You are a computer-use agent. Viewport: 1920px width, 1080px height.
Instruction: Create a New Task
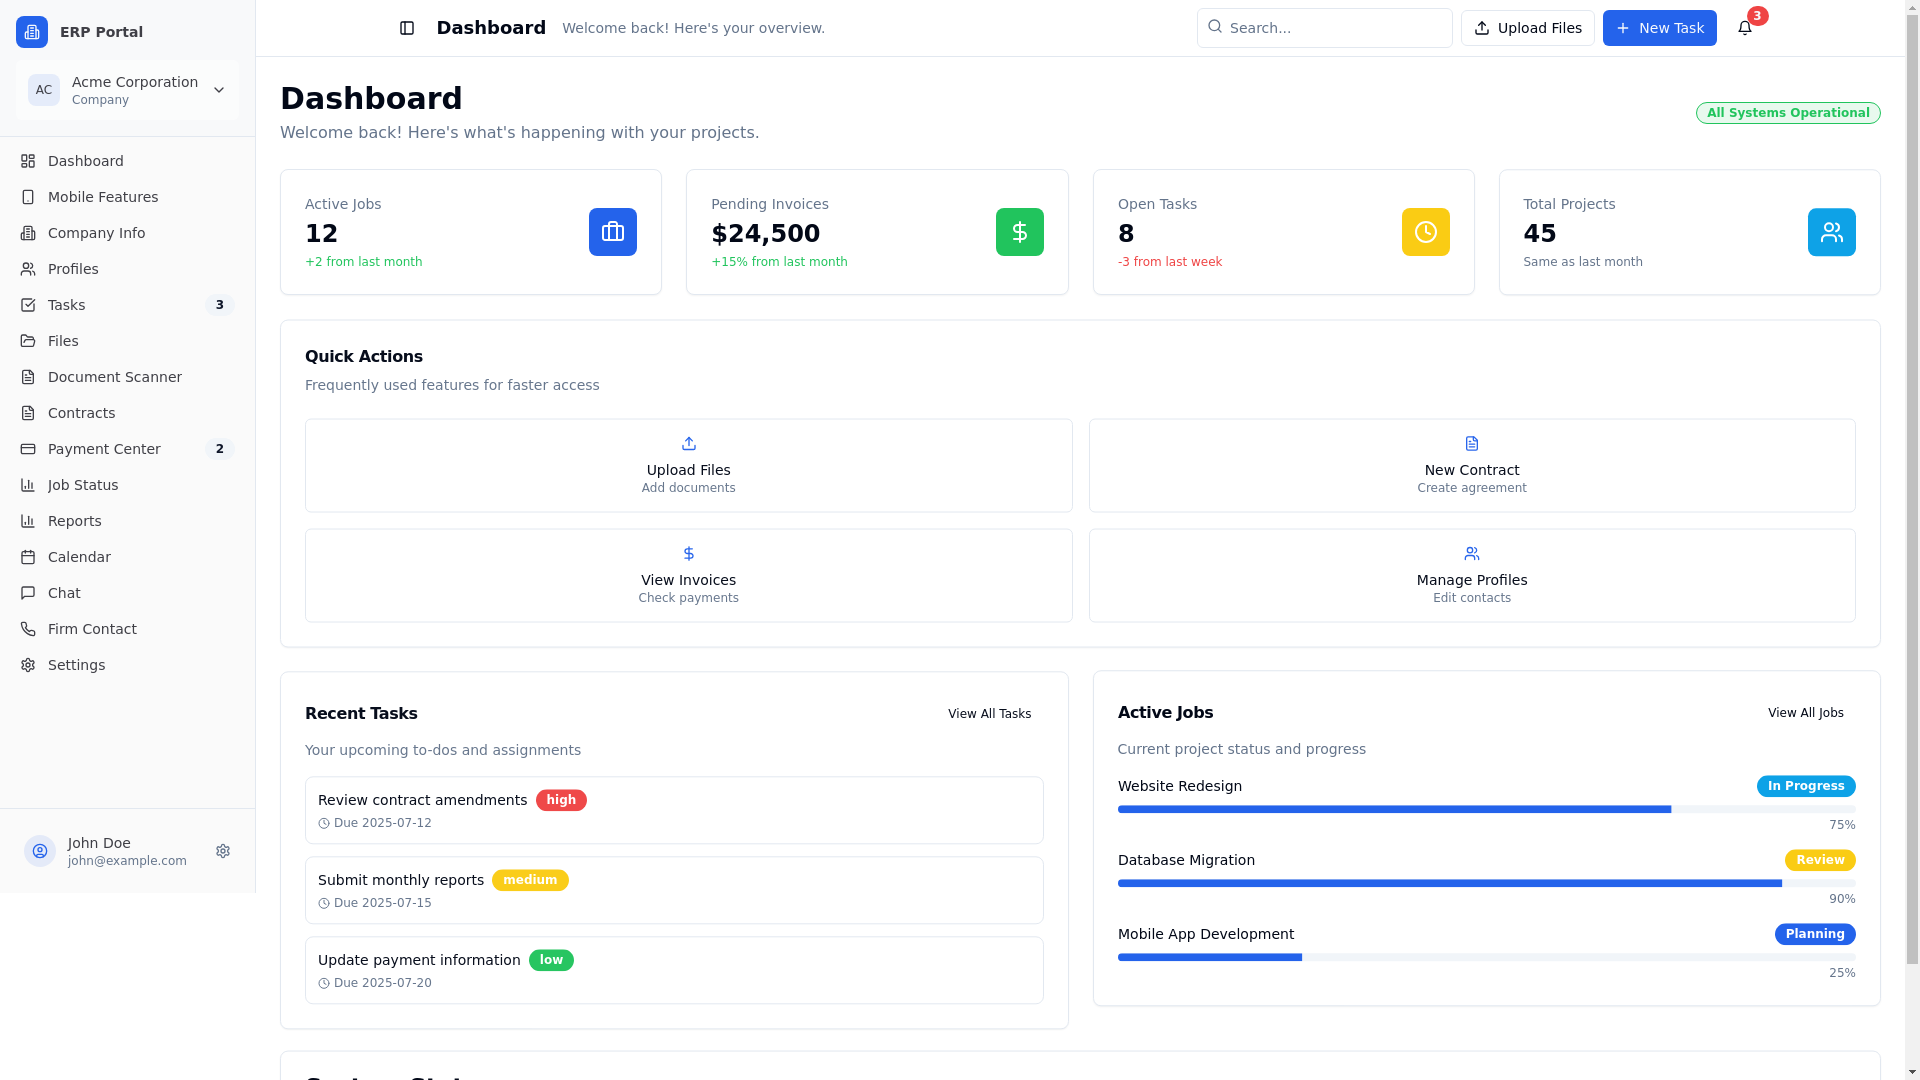click(x=1659, y=28)
